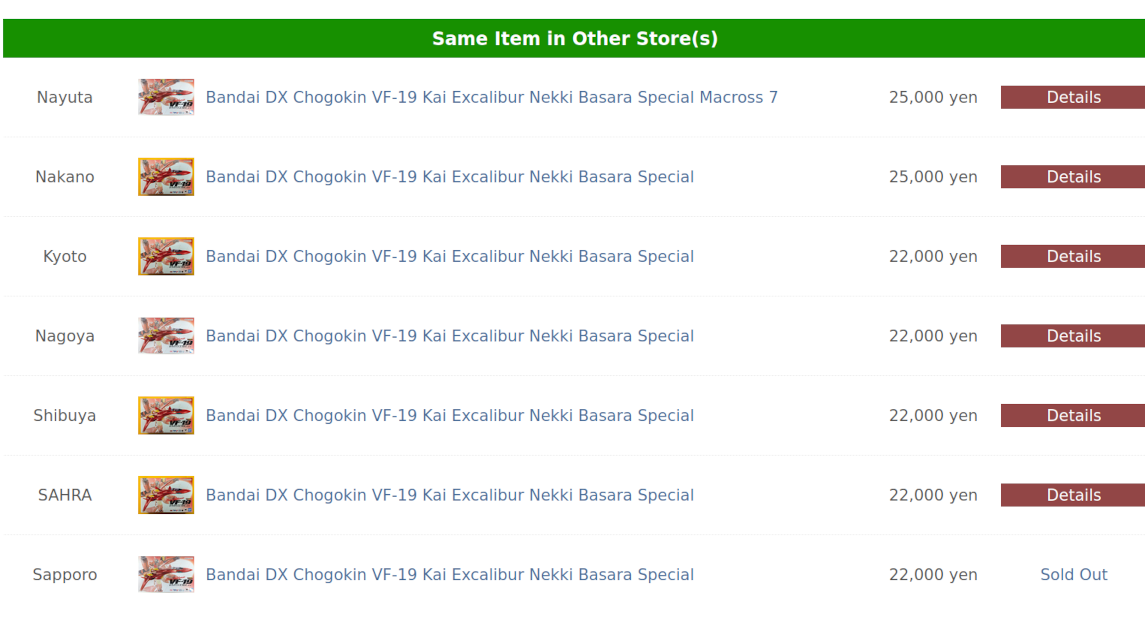The image size is (1145, 626).
Task: Open the Nakano store item title link
Action: coord(449,177)
